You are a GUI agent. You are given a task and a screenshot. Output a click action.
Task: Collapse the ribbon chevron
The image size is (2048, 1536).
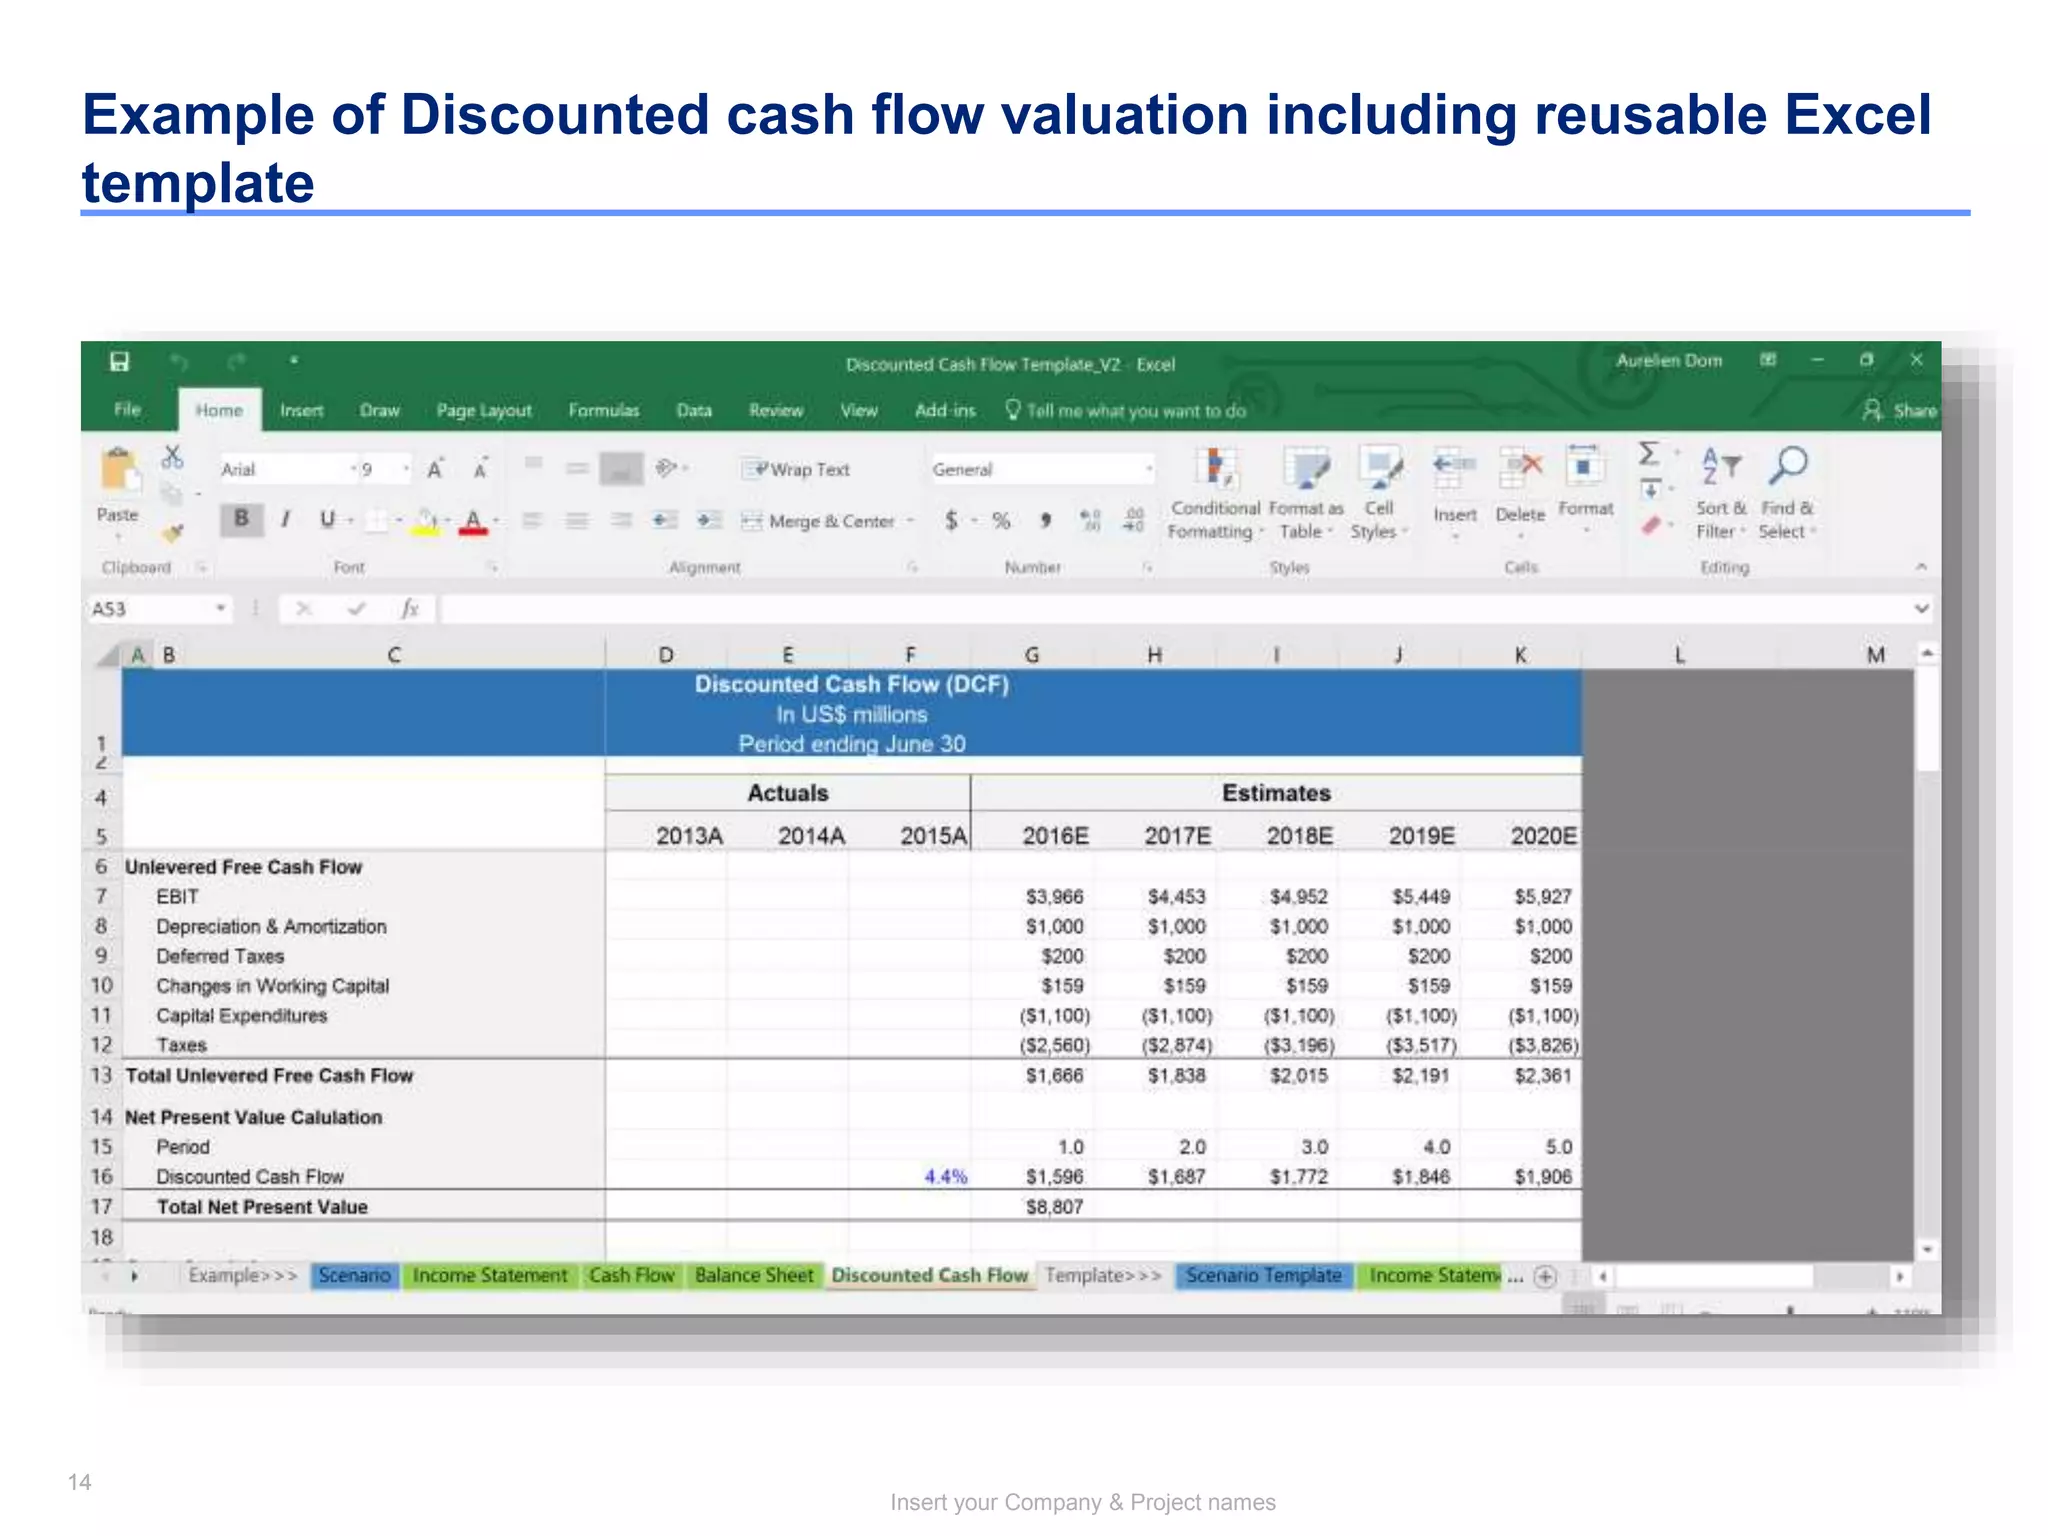coord(1921,567)
